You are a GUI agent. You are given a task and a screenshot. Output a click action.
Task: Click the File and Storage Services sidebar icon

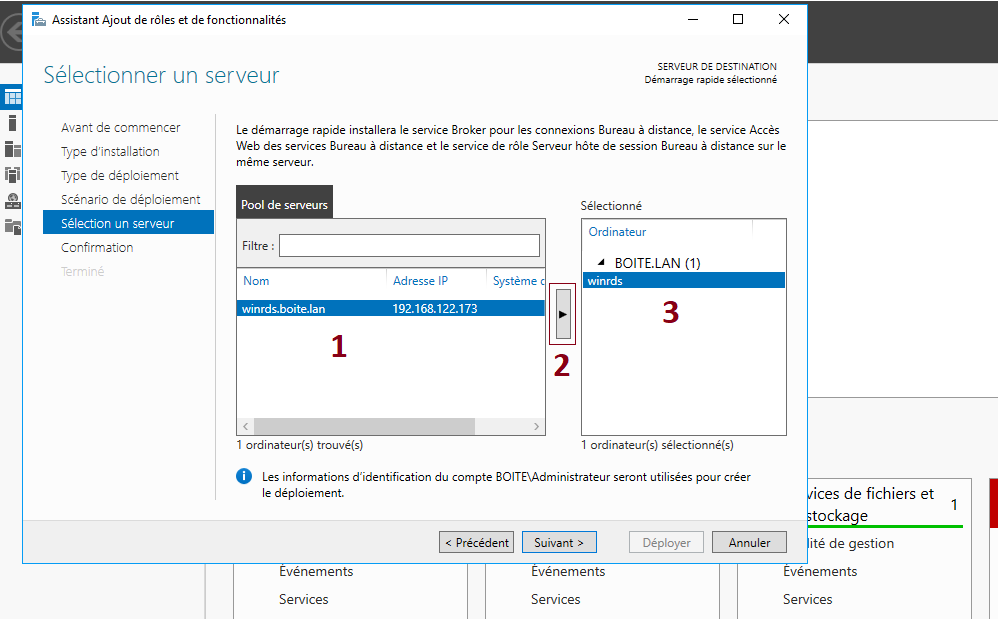(x=12, y=227)
